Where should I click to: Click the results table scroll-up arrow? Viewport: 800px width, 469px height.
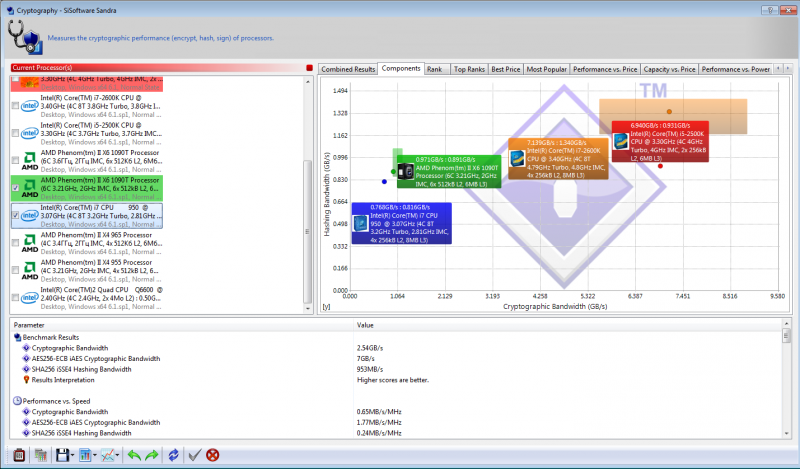(786, 324)
